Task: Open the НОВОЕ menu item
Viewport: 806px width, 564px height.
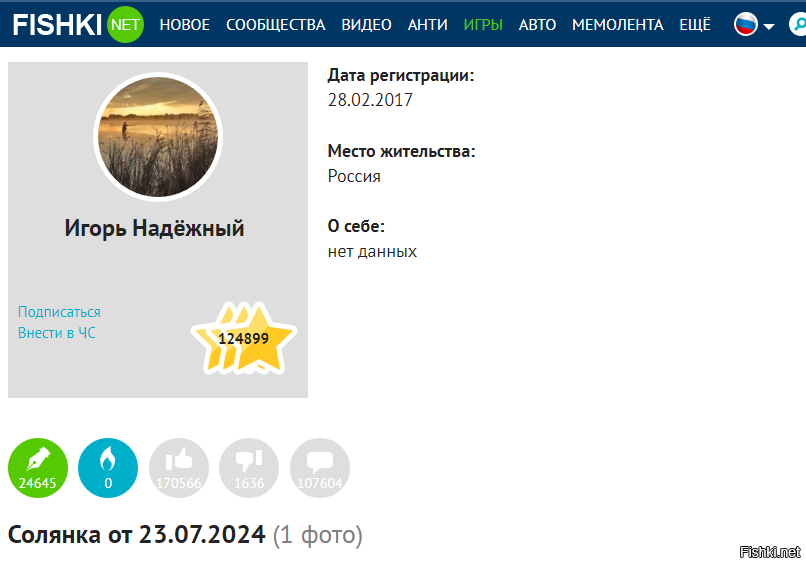Action: pos(185,25)
